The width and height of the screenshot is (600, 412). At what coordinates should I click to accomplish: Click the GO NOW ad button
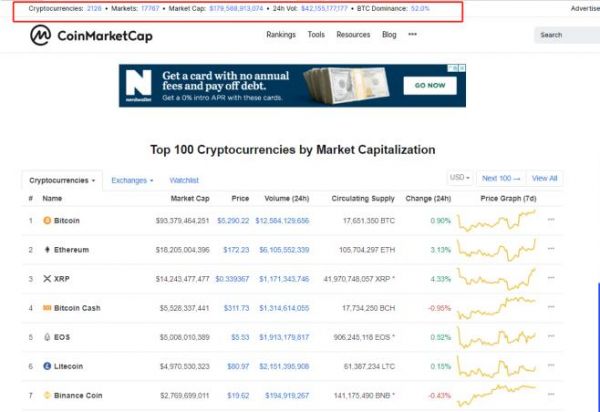point(429,86)
